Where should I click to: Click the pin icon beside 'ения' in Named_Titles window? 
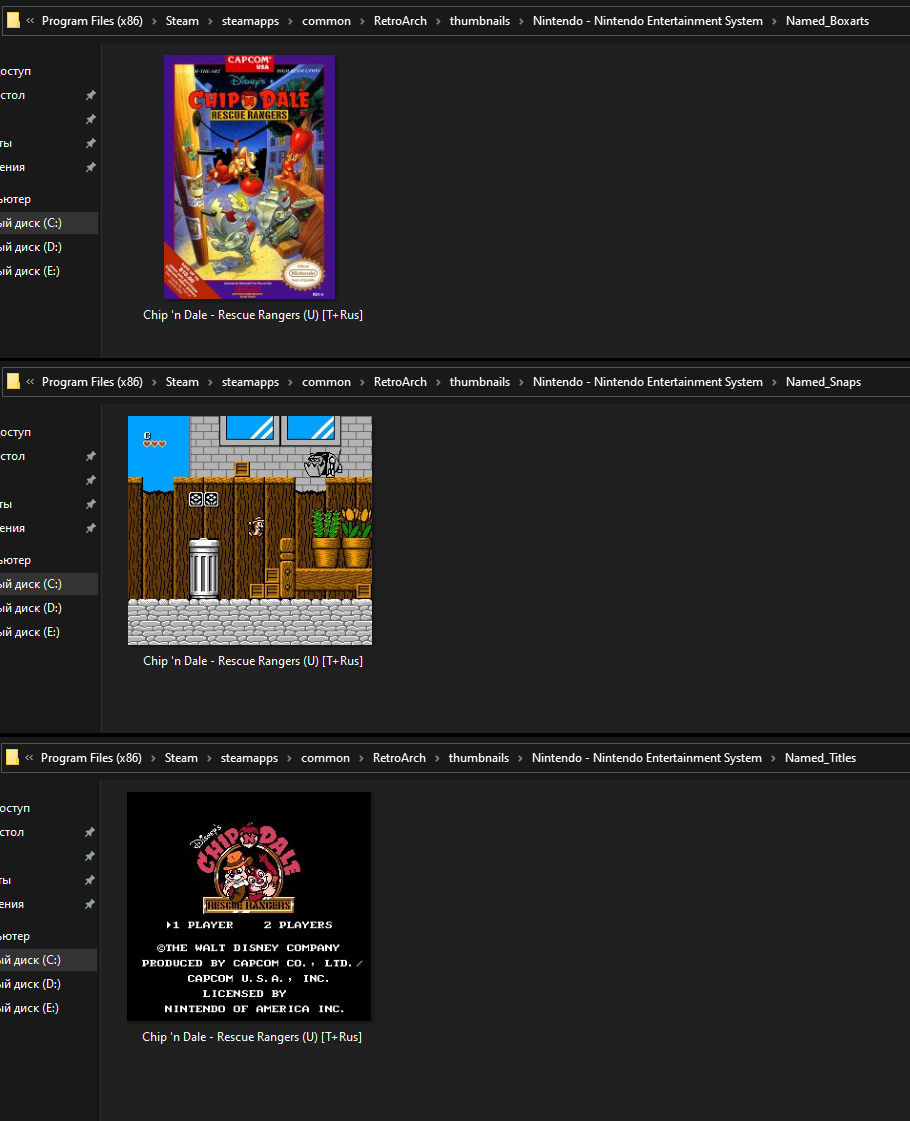89,904
